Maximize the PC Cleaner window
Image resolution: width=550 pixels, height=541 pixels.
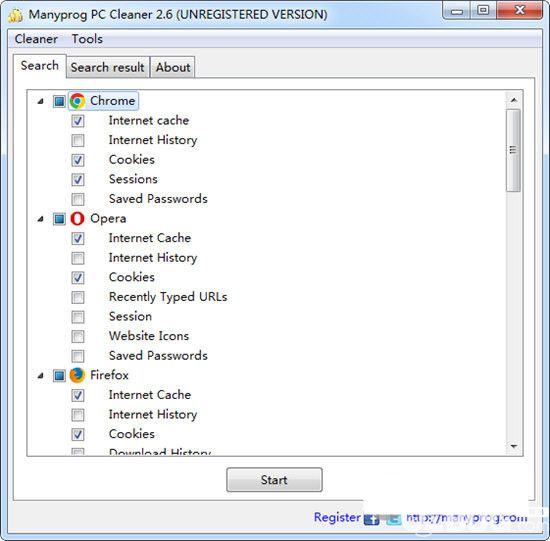[x=483, y=11]
